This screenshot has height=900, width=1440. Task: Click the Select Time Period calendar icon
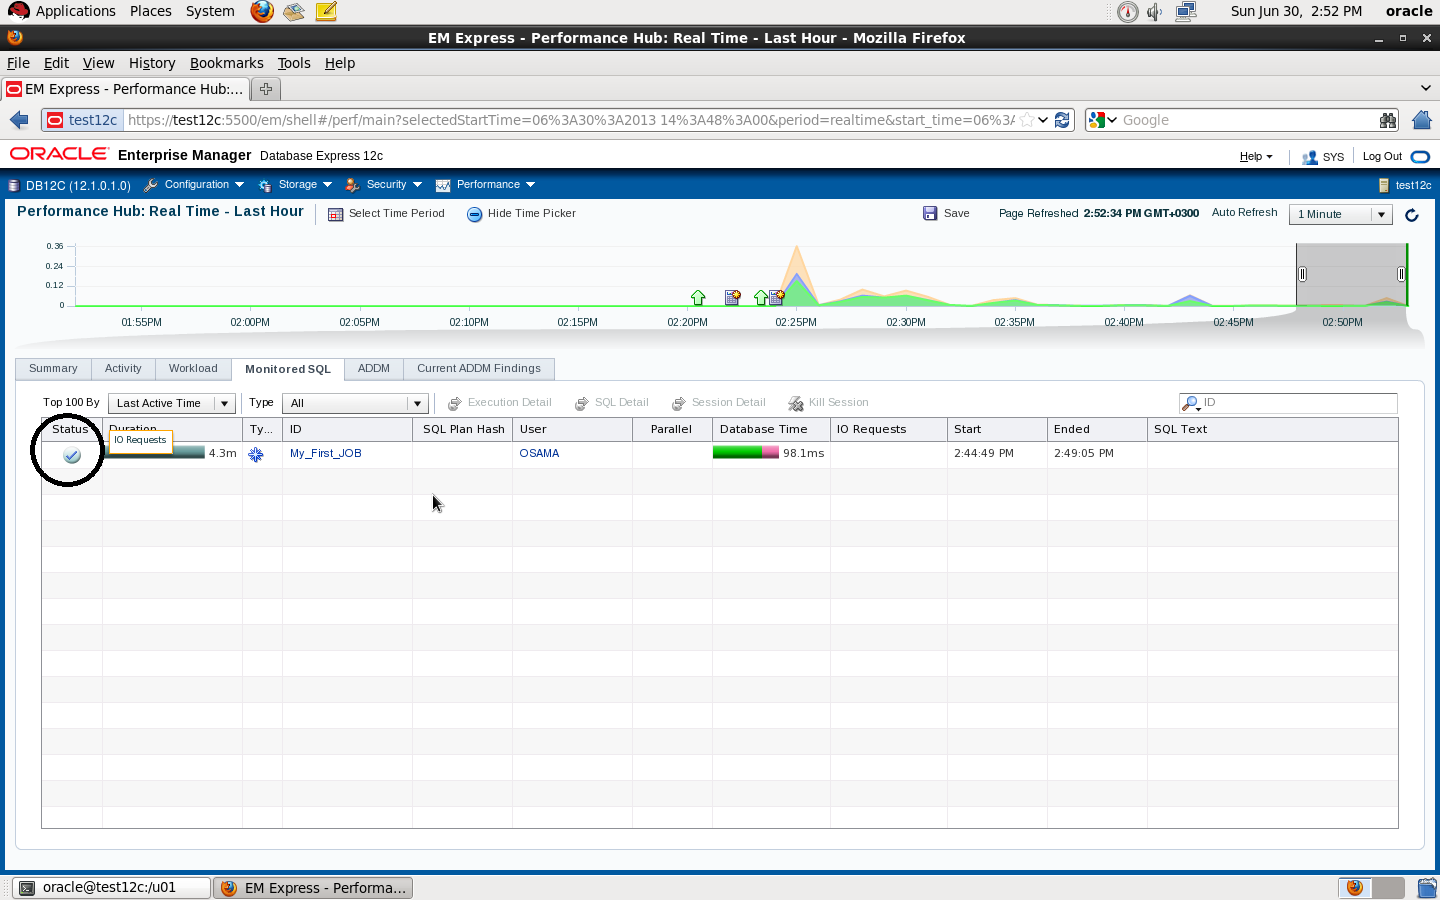pyautogui.click(x=336, y=214)
